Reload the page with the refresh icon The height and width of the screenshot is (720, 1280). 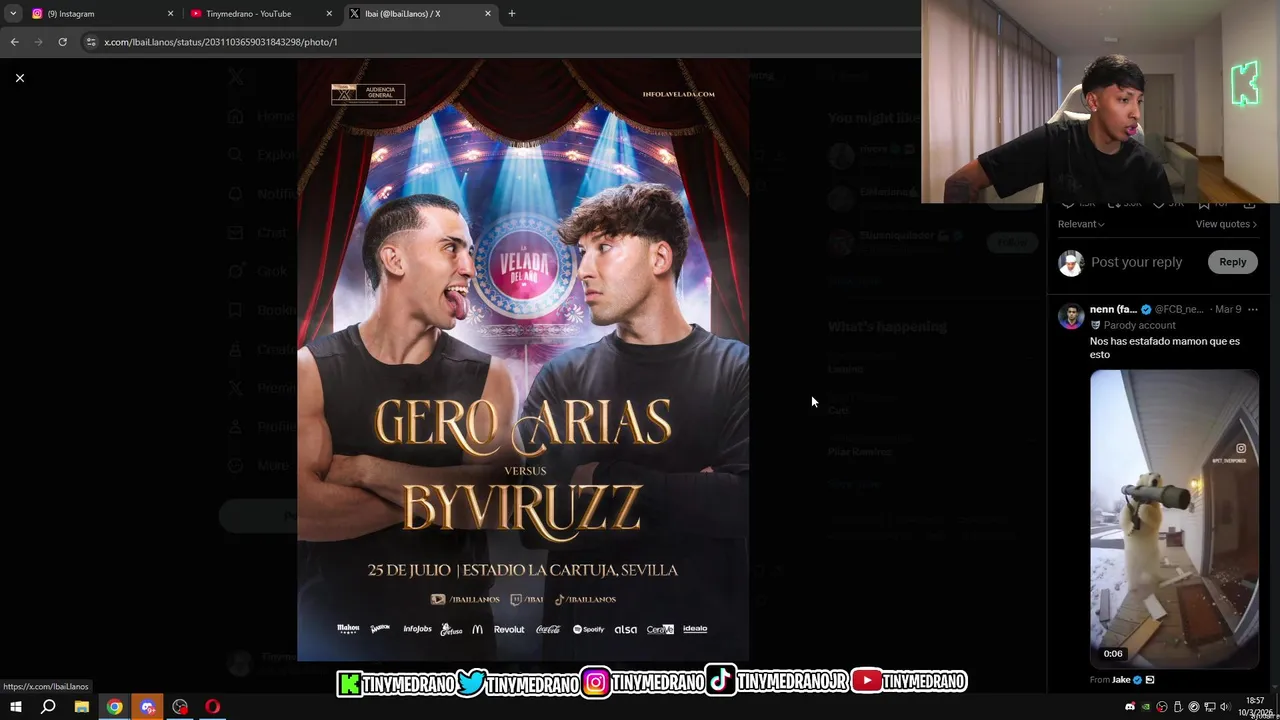click(x=62, y=42)
